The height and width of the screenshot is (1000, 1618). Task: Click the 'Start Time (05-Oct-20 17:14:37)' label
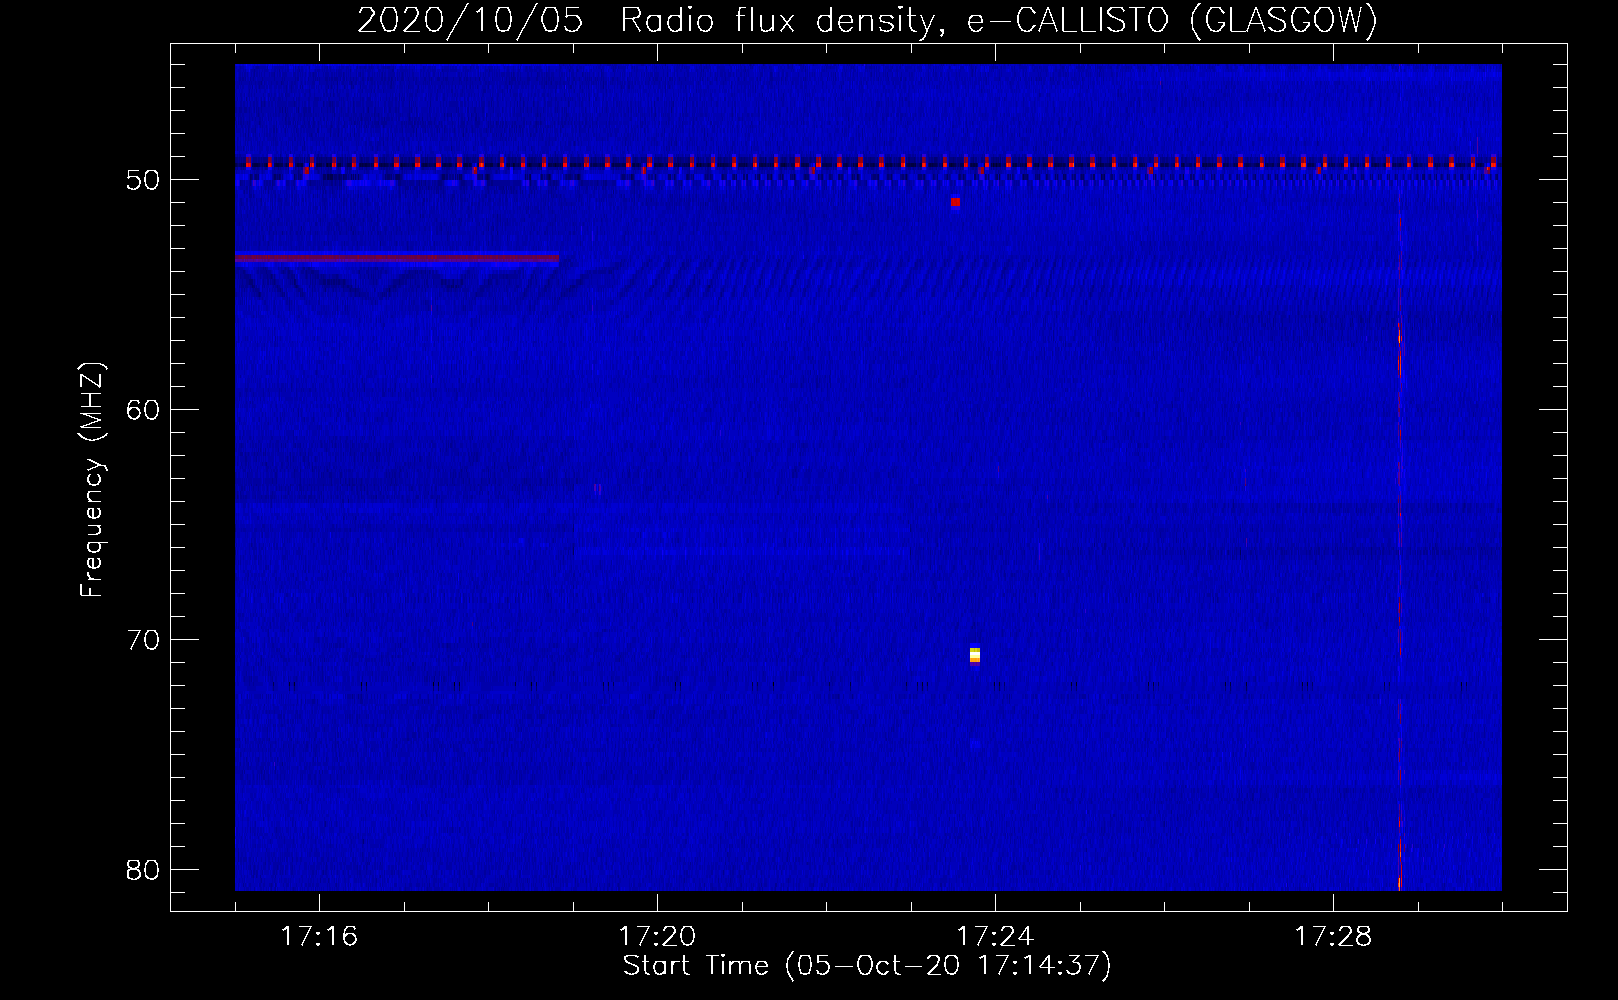(867, 966)
